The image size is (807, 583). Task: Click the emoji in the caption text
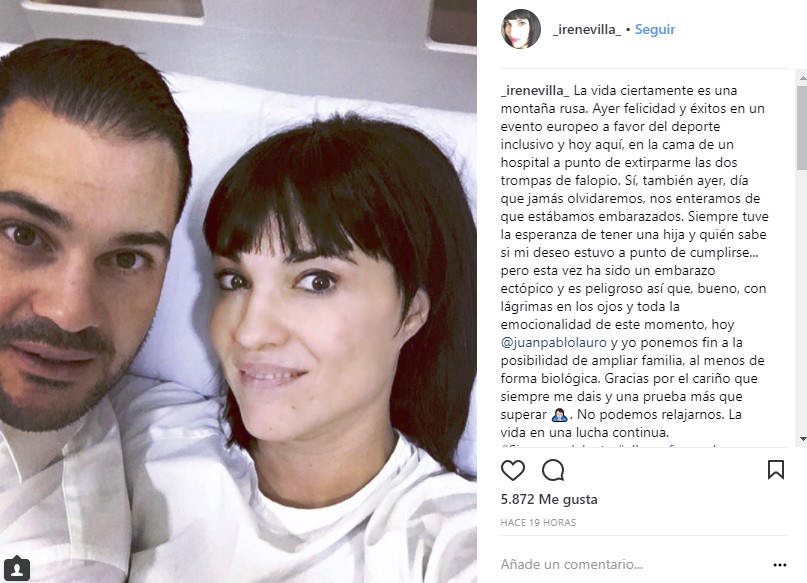[559, 415]
